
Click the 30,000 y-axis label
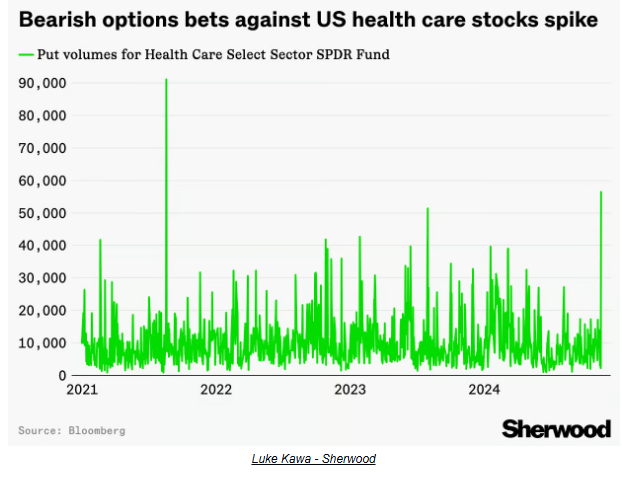43,278
